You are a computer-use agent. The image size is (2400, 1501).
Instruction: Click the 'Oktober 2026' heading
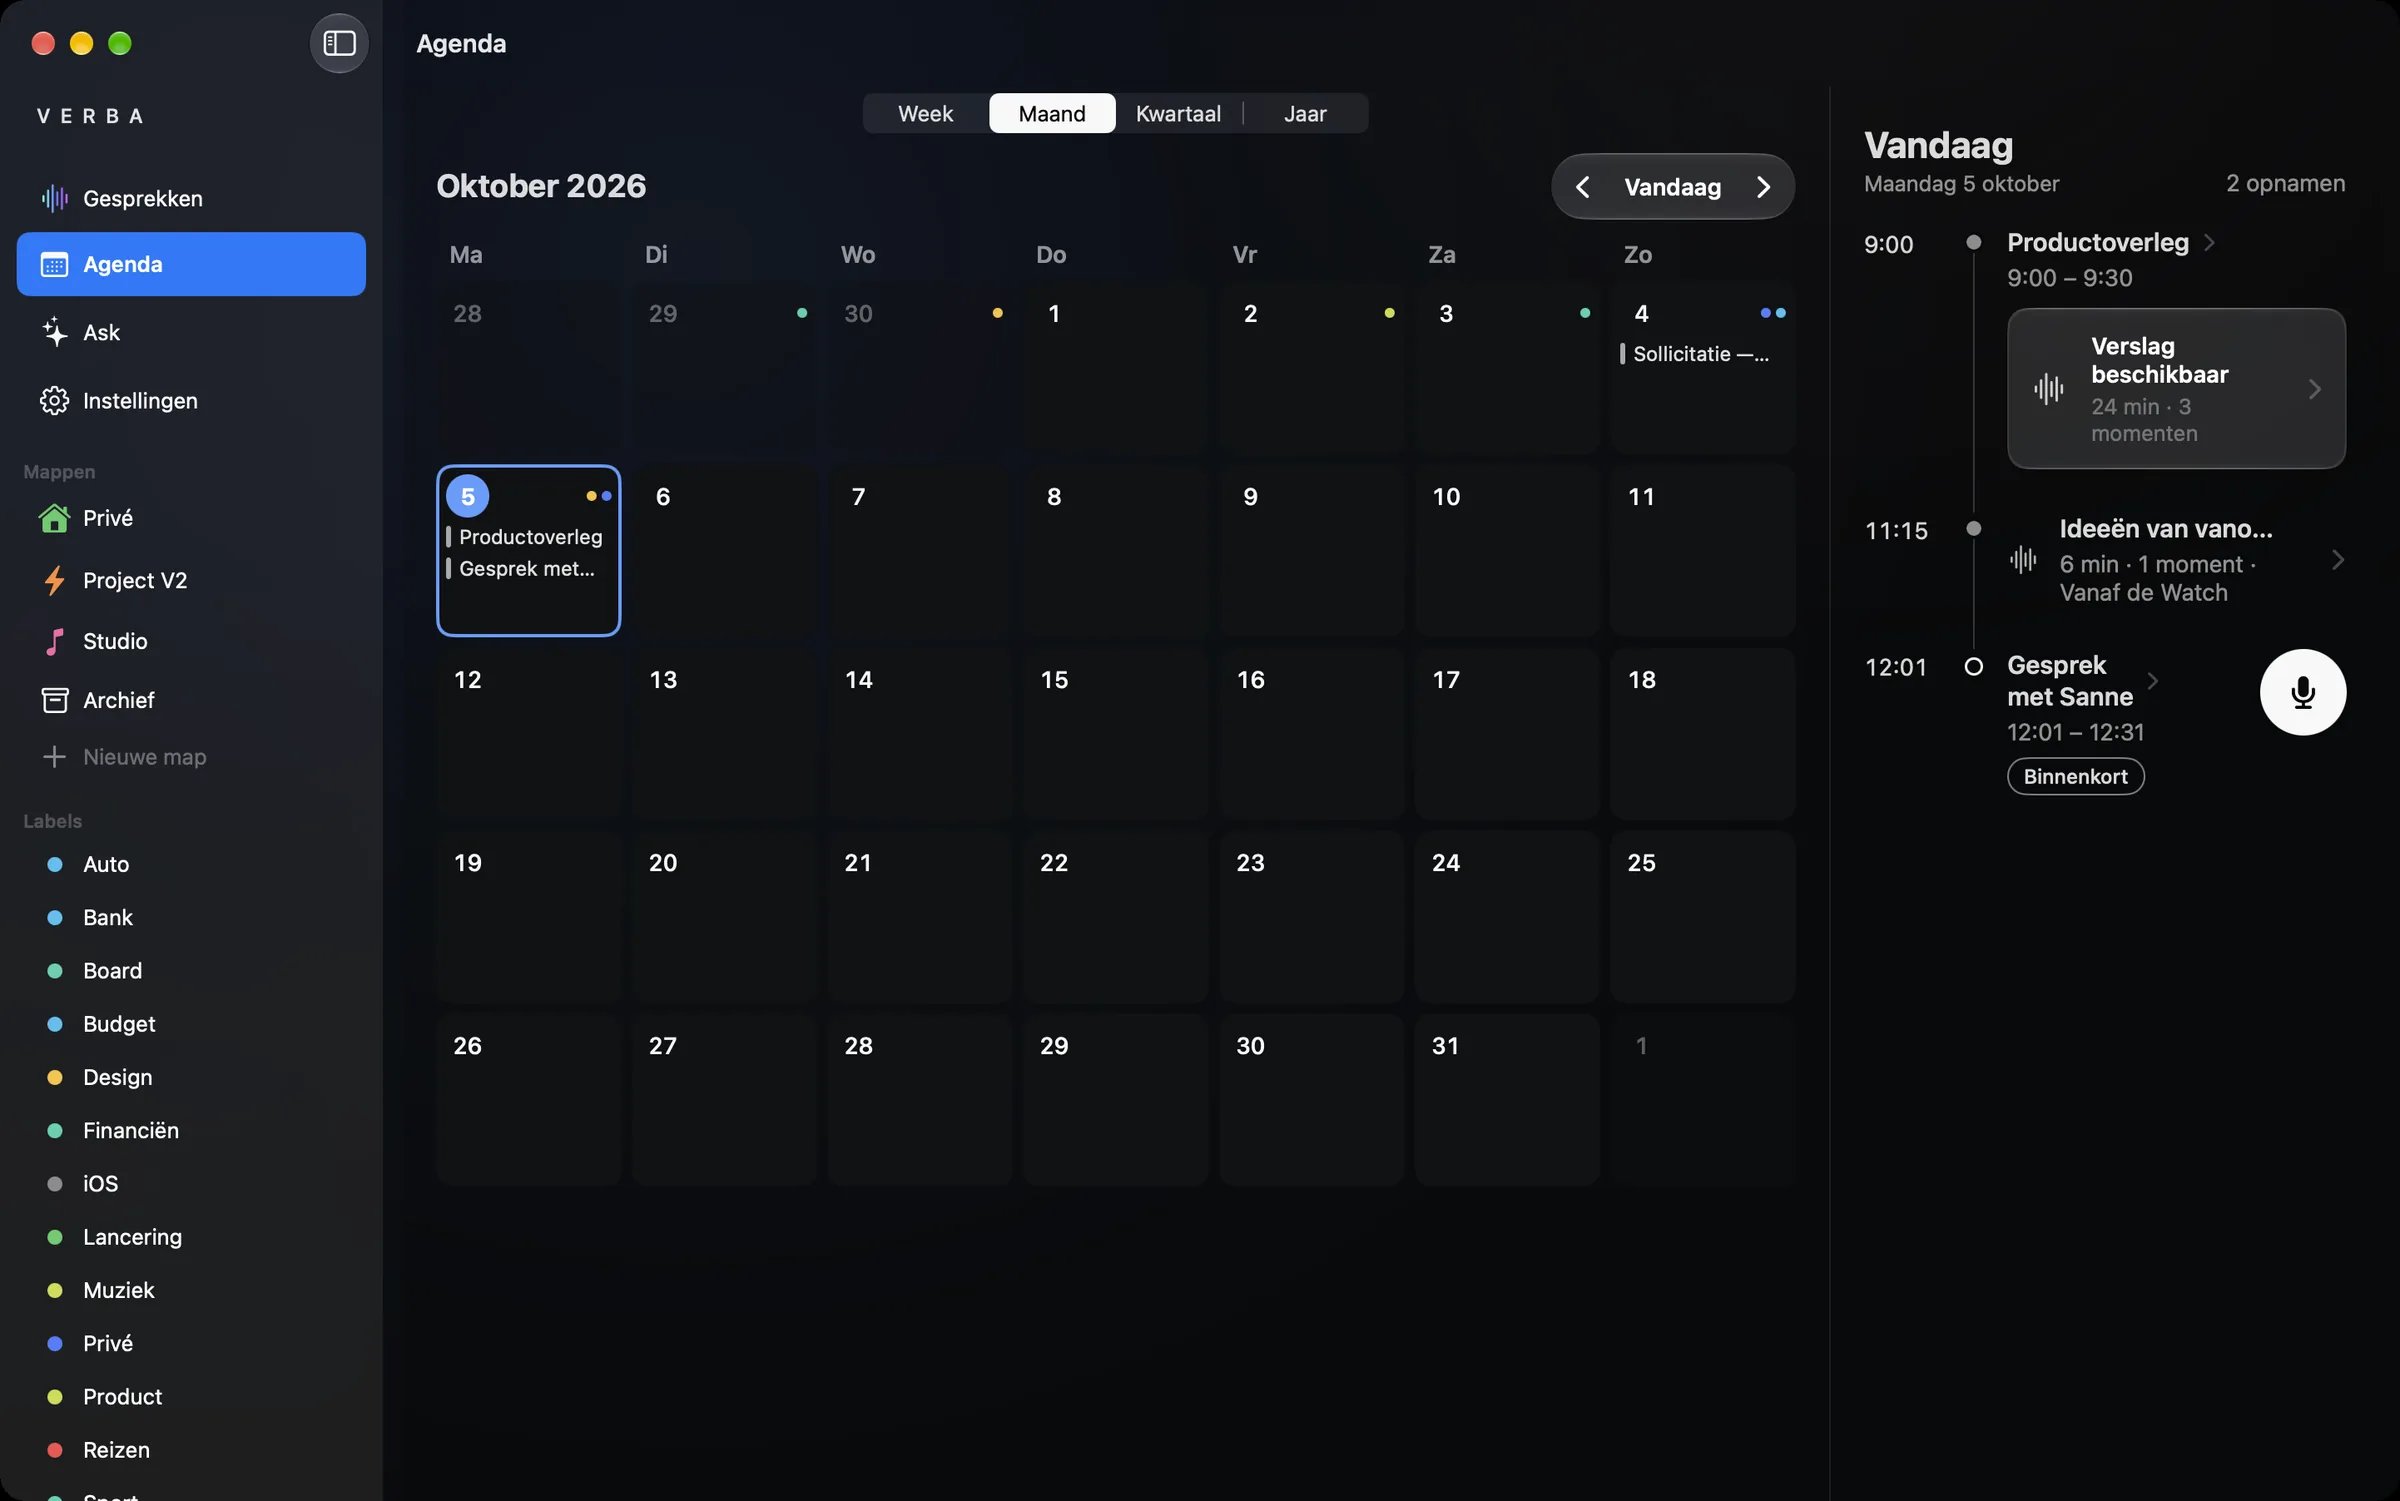tap(541, 186)
